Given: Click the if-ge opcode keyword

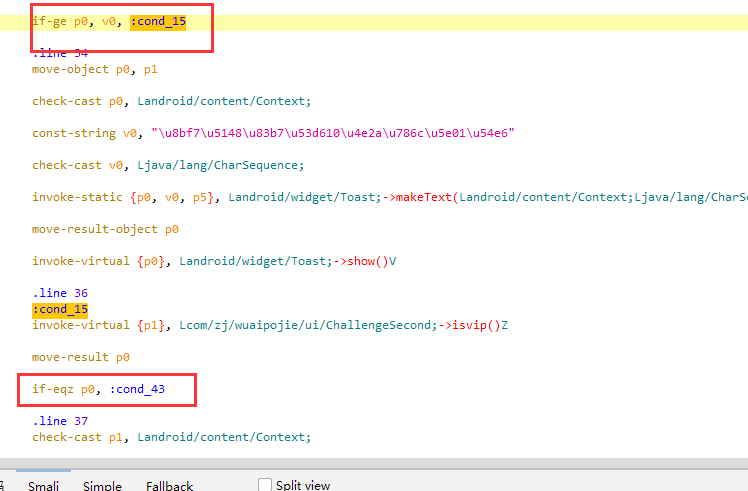Looking at the screenshot, I should point(50,21).
